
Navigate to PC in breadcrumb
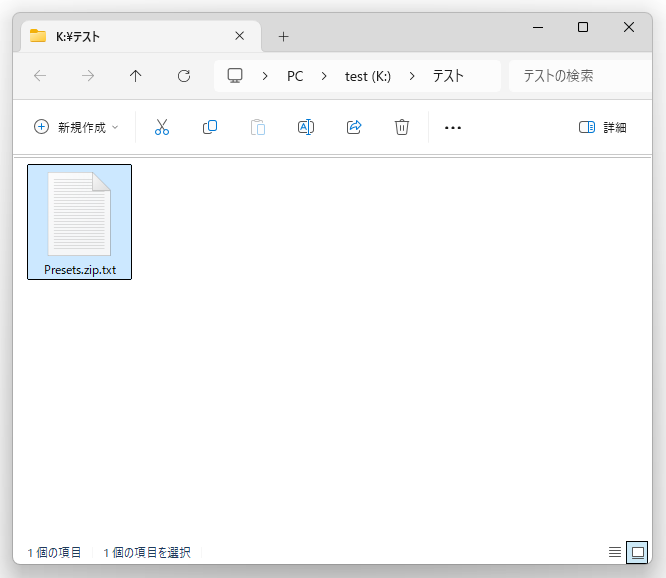pos(295,76)
